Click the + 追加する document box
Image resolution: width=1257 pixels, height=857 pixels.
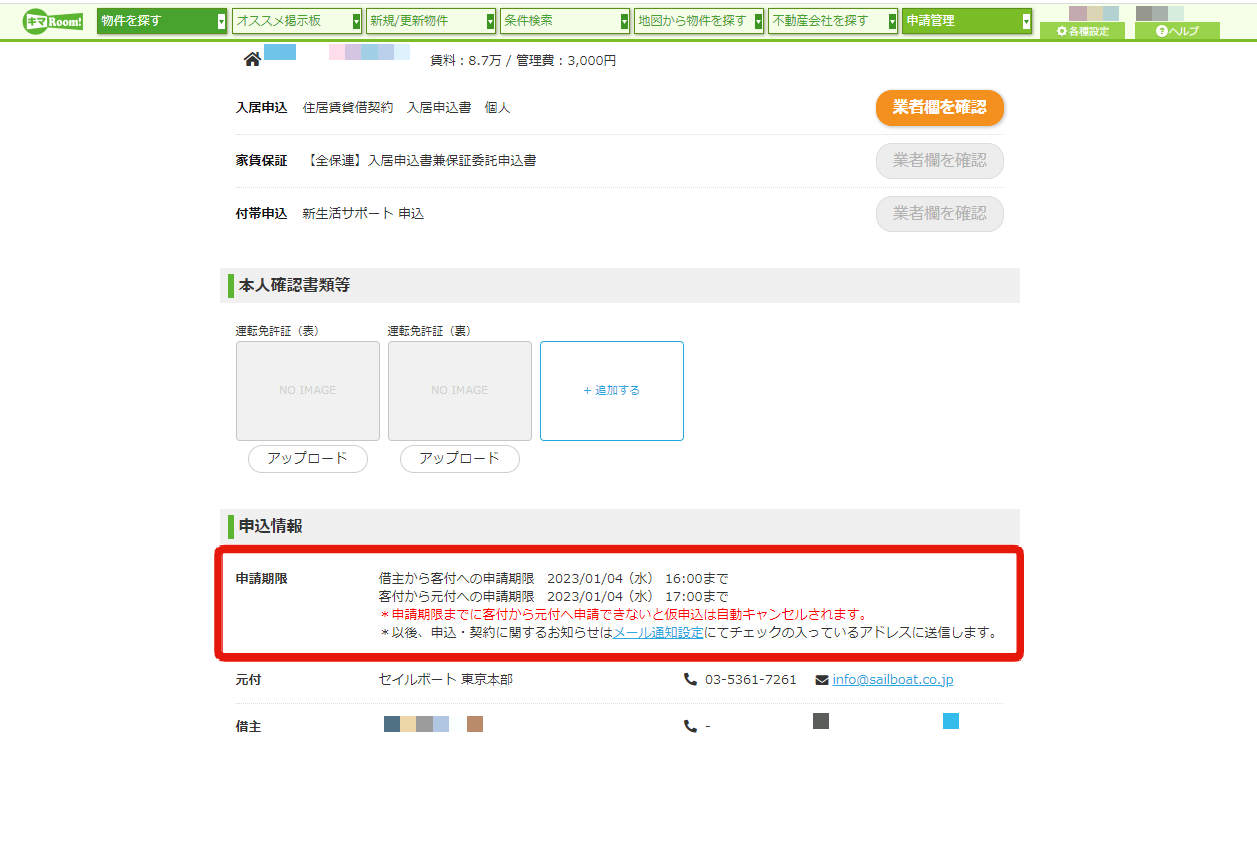coord(612,391)
